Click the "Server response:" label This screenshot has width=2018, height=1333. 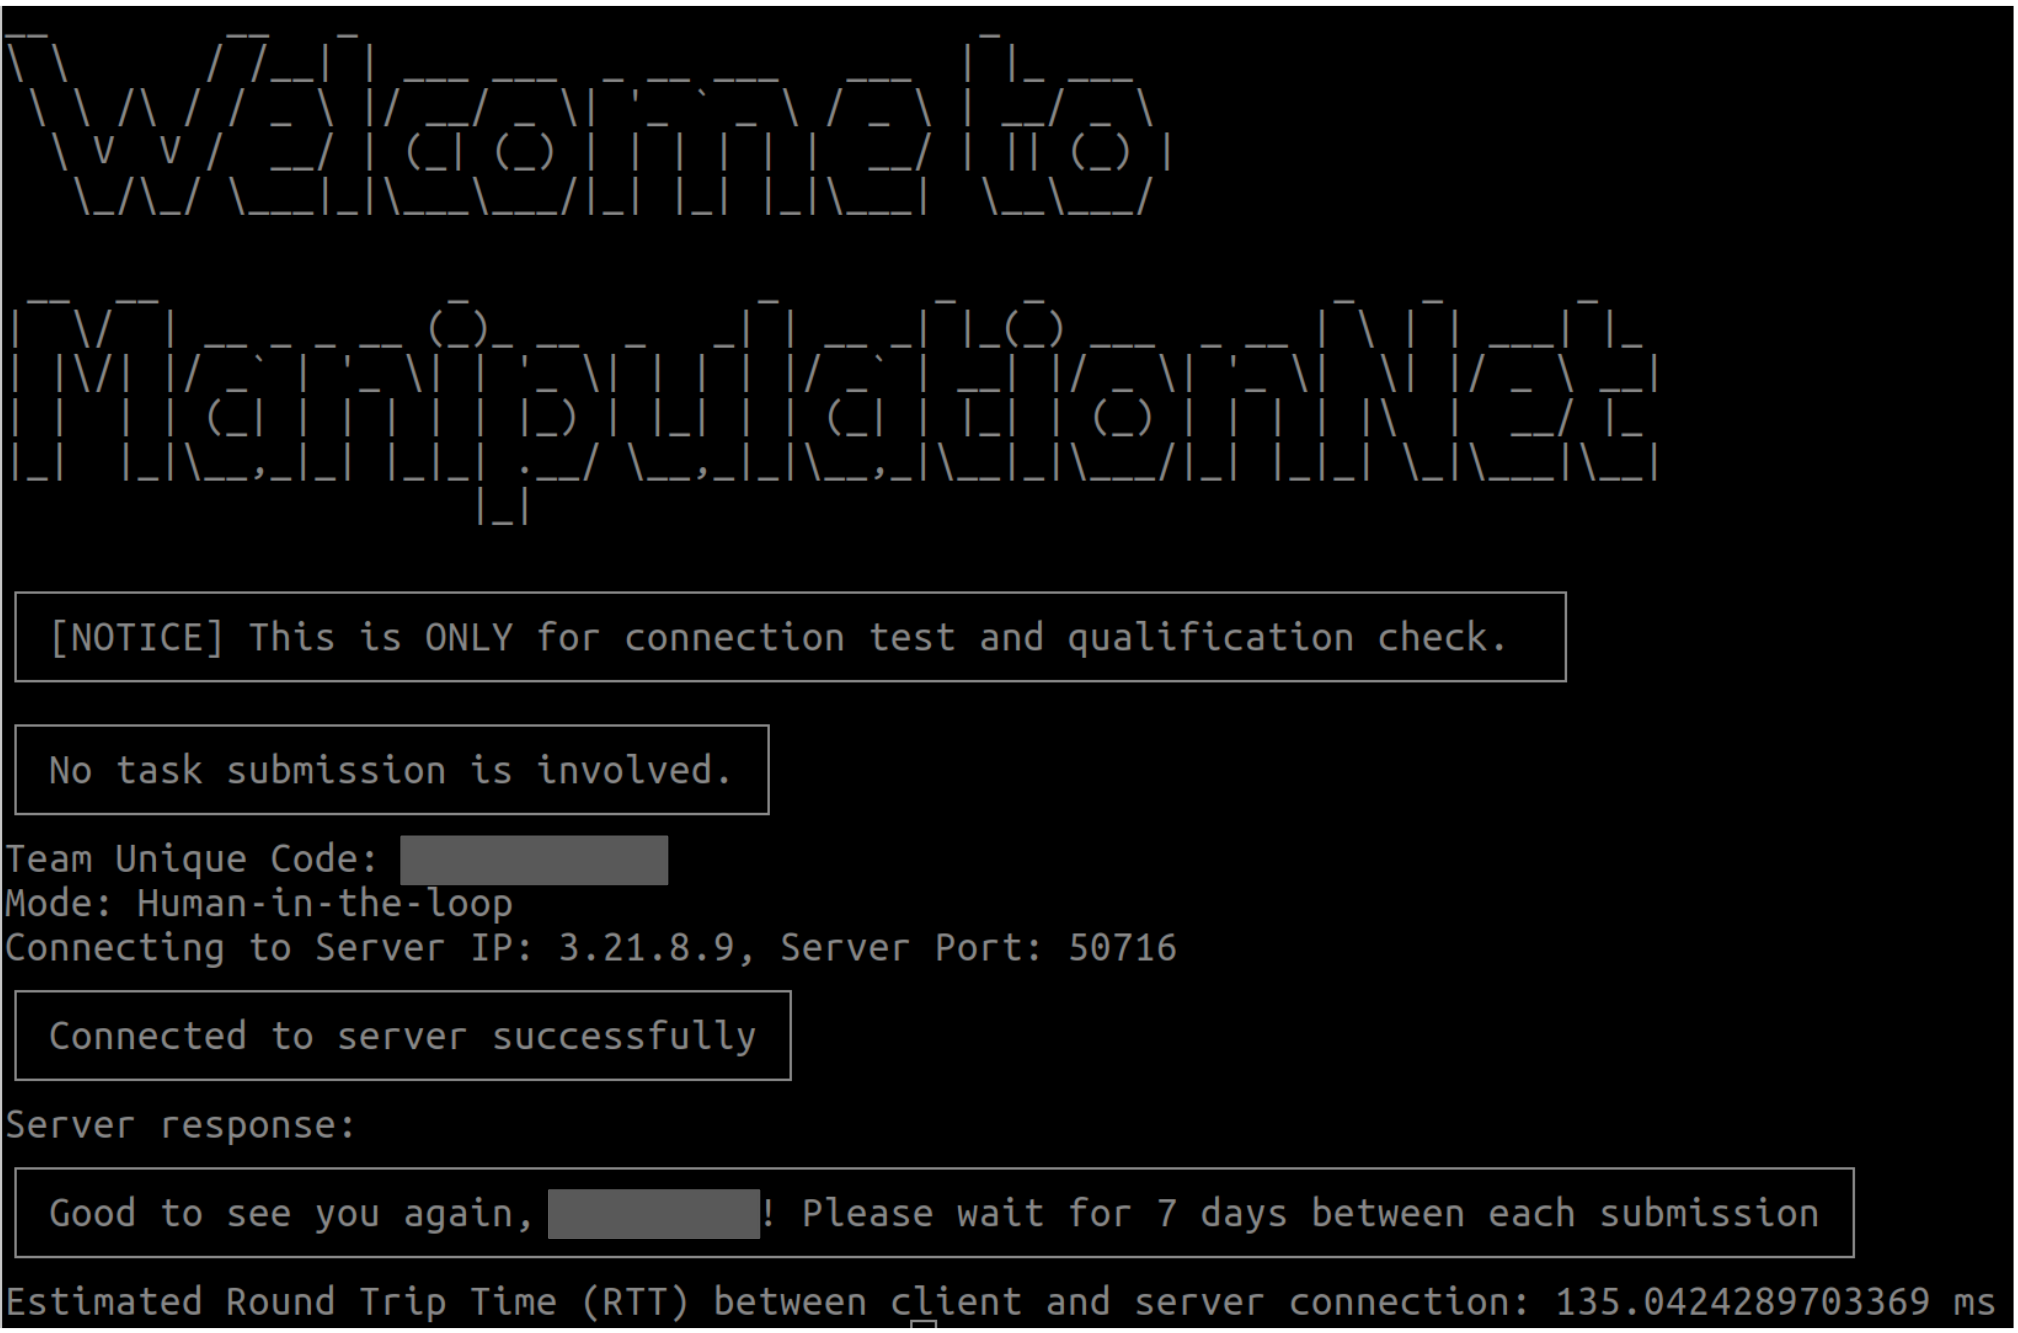tap(181, 1125)
